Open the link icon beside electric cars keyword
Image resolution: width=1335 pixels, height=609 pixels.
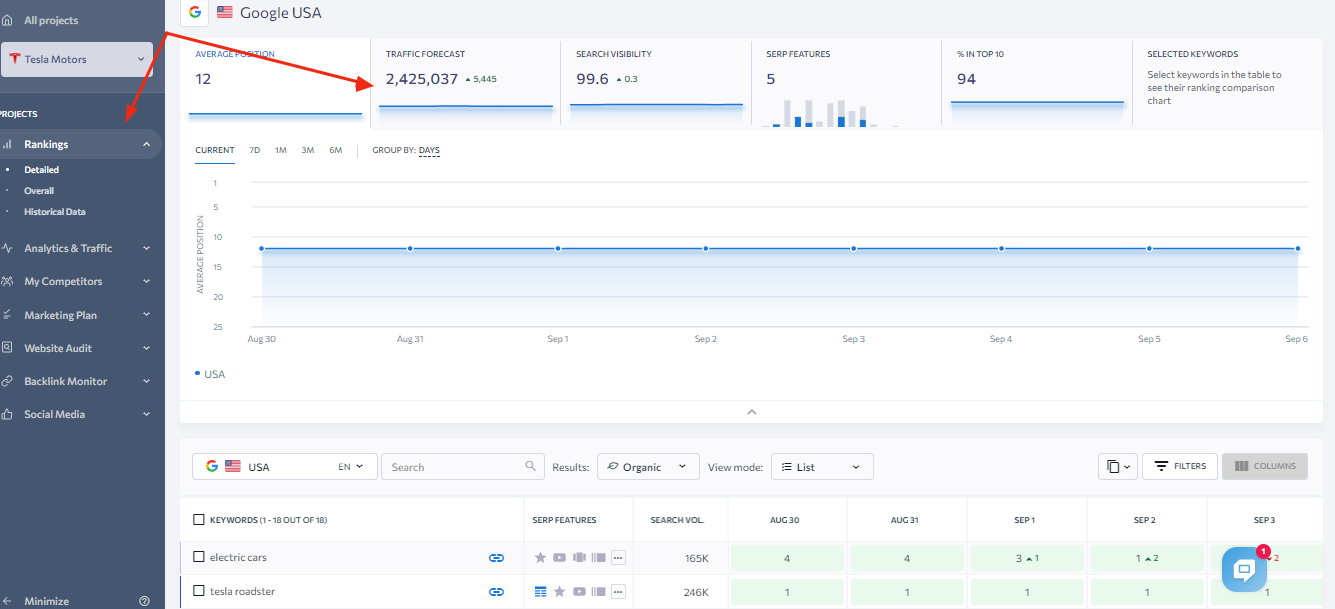497,557
